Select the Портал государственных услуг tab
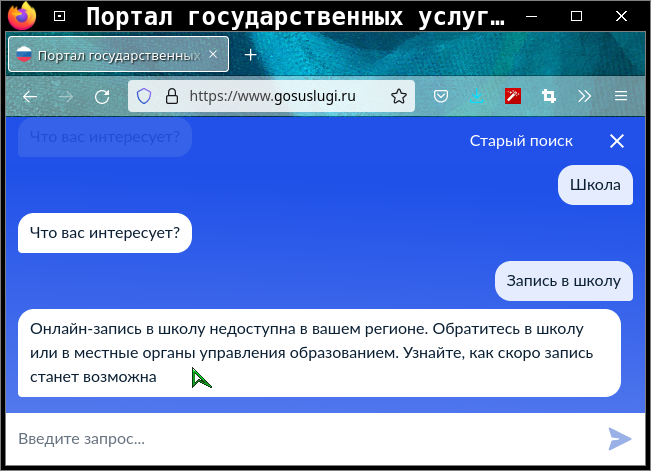This screenshot has height=471, width=651. click(118, 54)
